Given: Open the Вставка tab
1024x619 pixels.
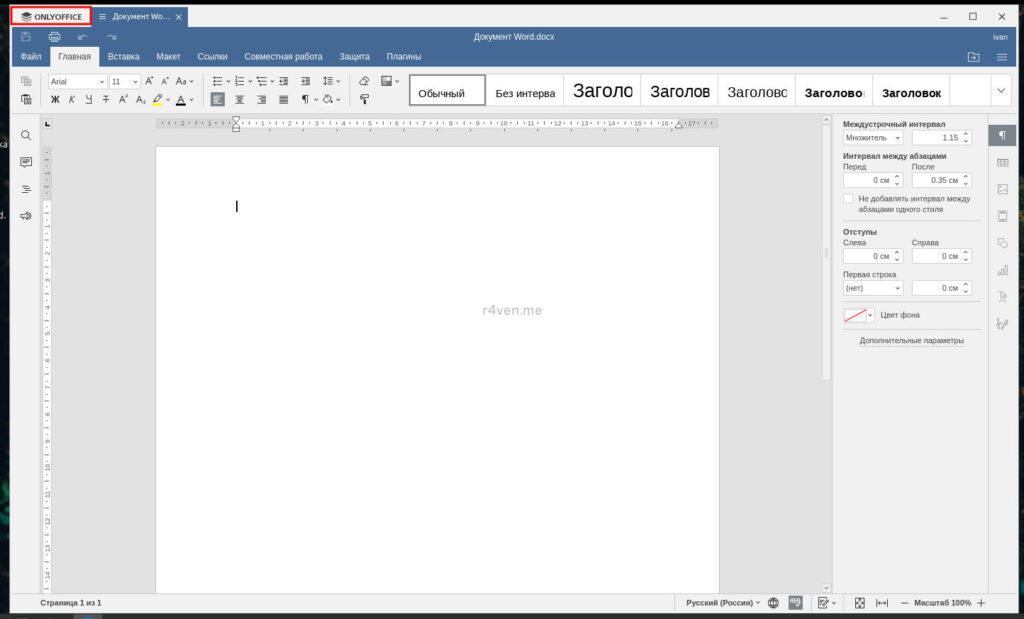Looking at the screenshot, I should pyautogui.click(x=123, y=57).
